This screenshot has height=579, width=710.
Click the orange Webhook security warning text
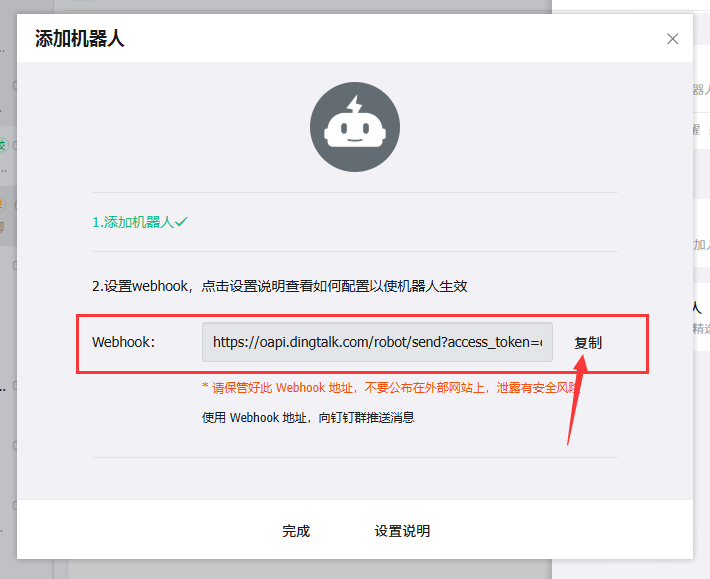[x=391, y=388]
